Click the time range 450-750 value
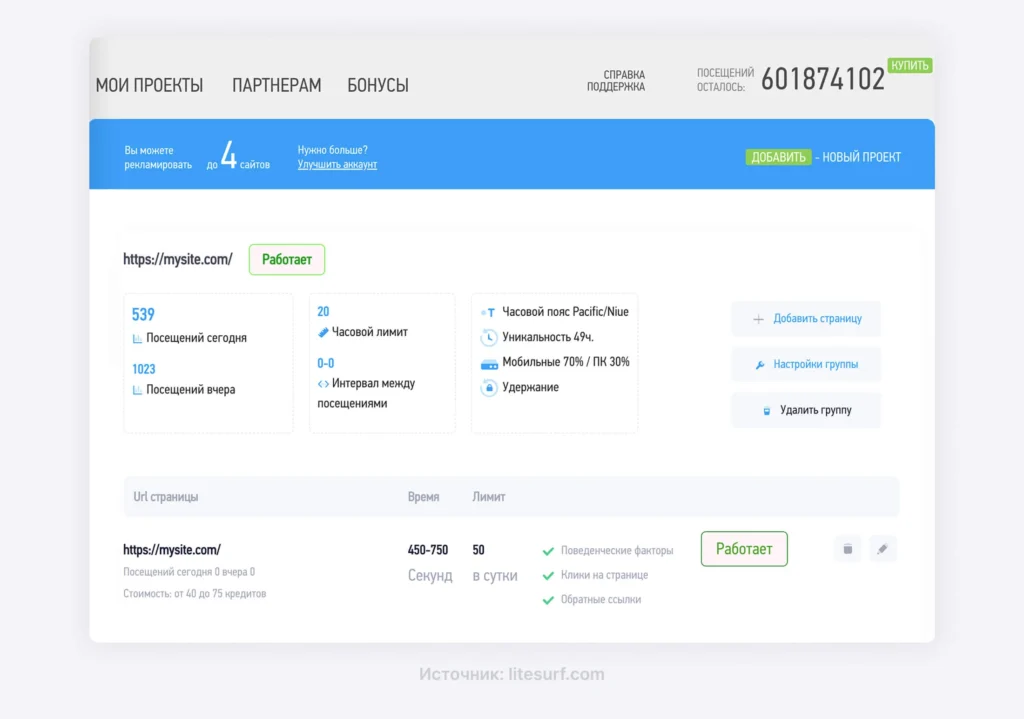 click(x=428, y=550)
